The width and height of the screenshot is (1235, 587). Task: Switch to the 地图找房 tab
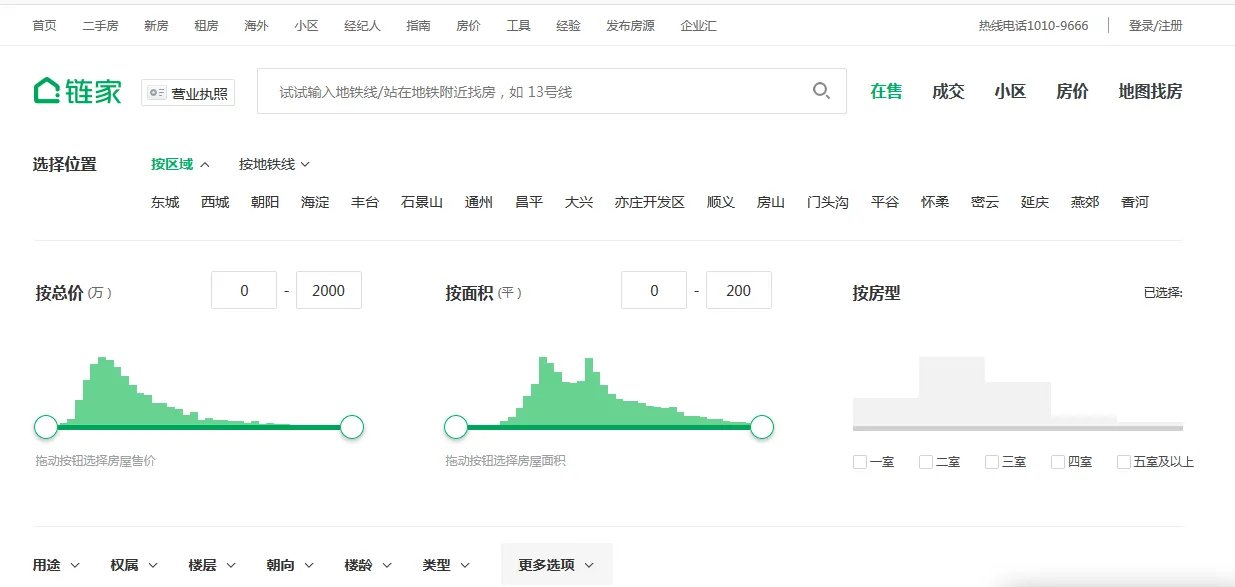point(1148,91)
